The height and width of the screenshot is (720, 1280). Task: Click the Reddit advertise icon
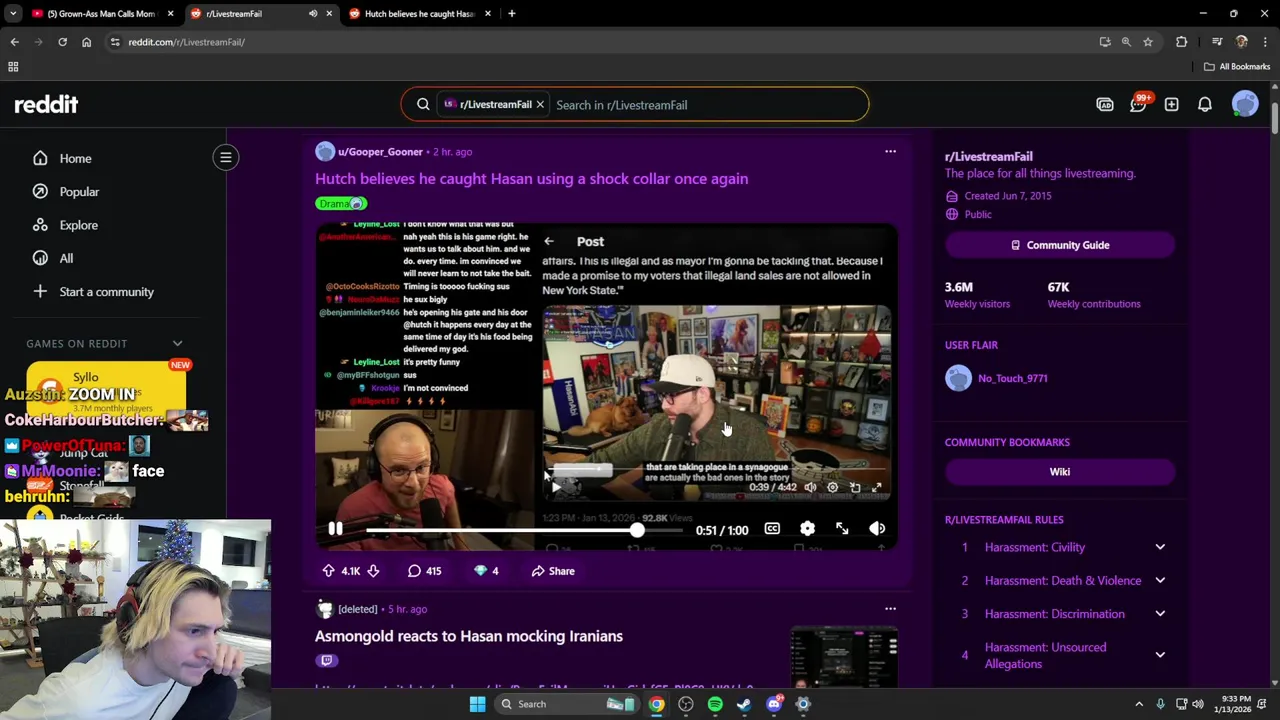(x=1105, y=104)
